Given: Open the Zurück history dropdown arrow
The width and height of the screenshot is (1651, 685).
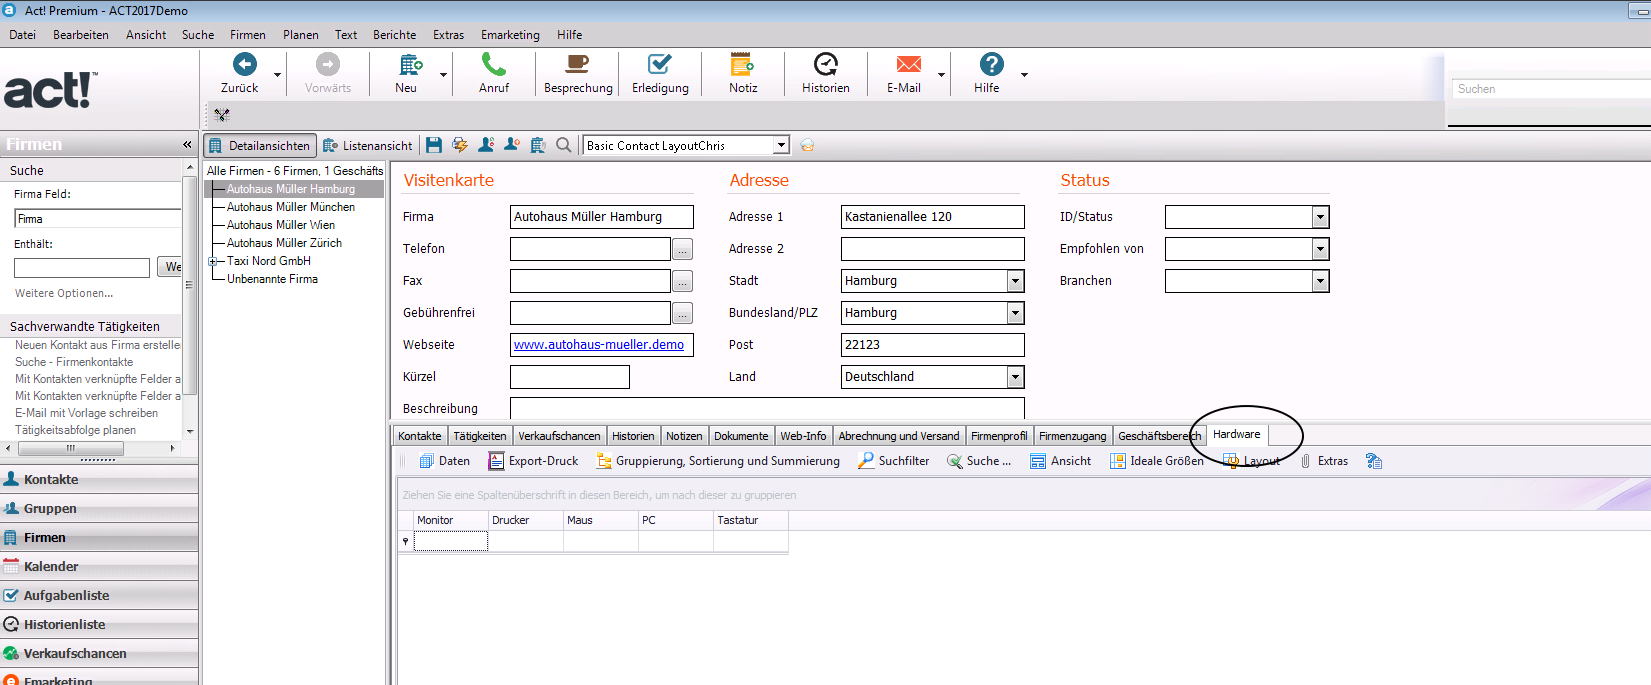Looking at the screenshot, I should click(x=277, y=75).
